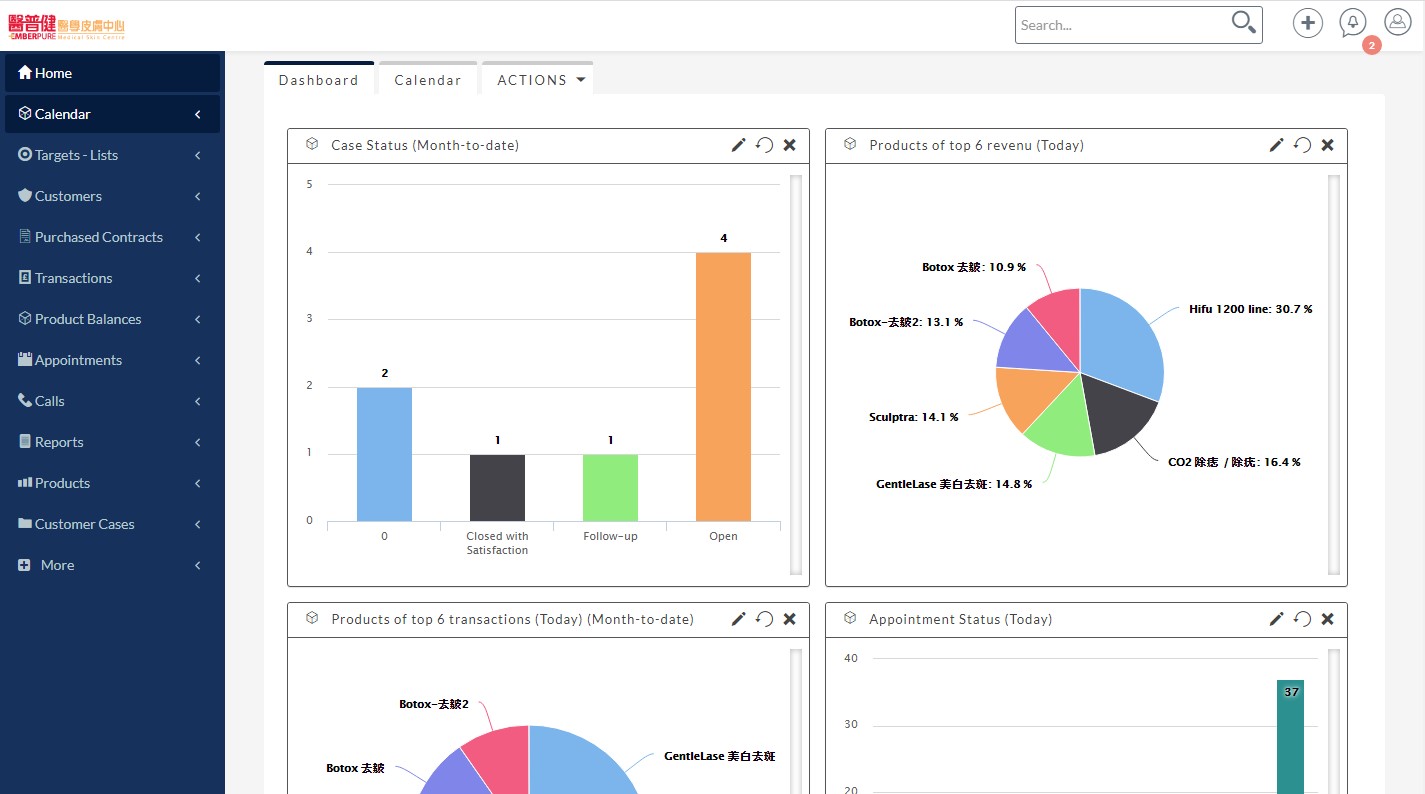Viewport: 1425px width, 794px height.
Task: Focus the Search input field
Action: [1124, 25]
